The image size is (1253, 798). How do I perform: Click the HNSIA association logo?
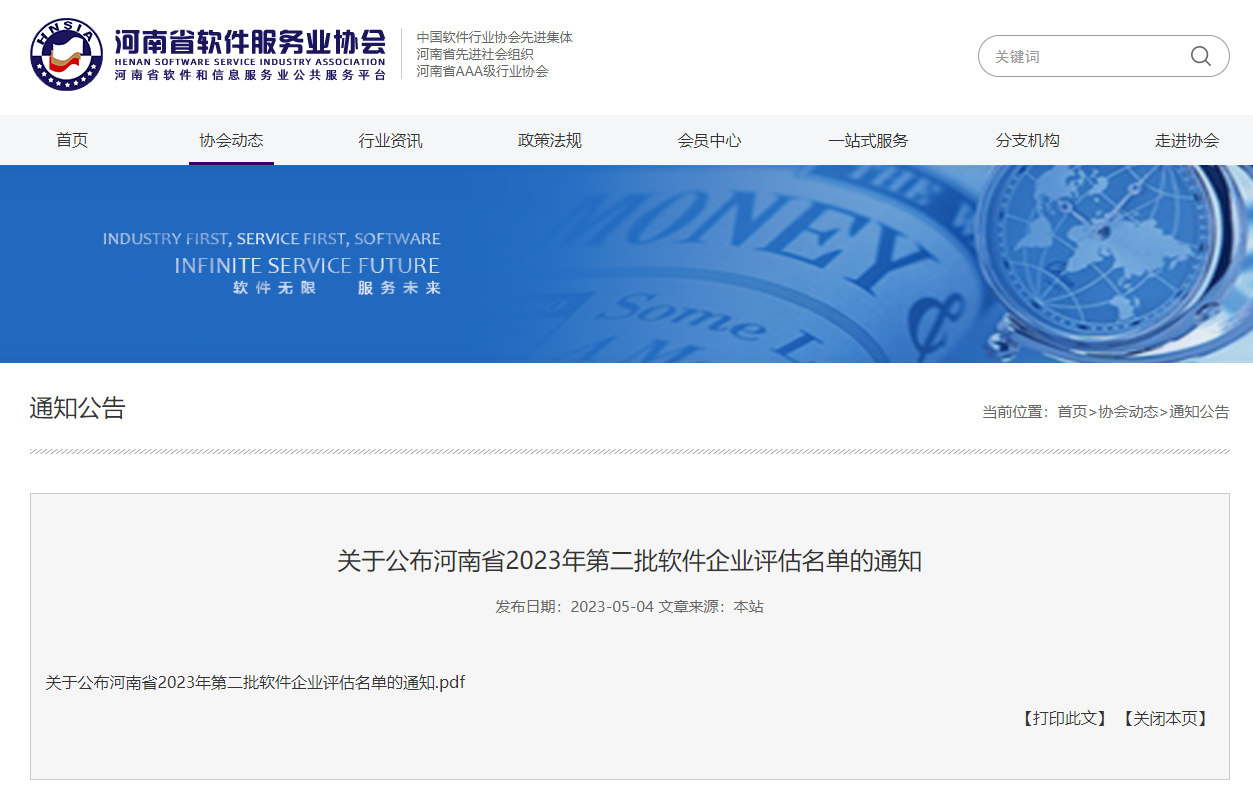coord(66,56)
